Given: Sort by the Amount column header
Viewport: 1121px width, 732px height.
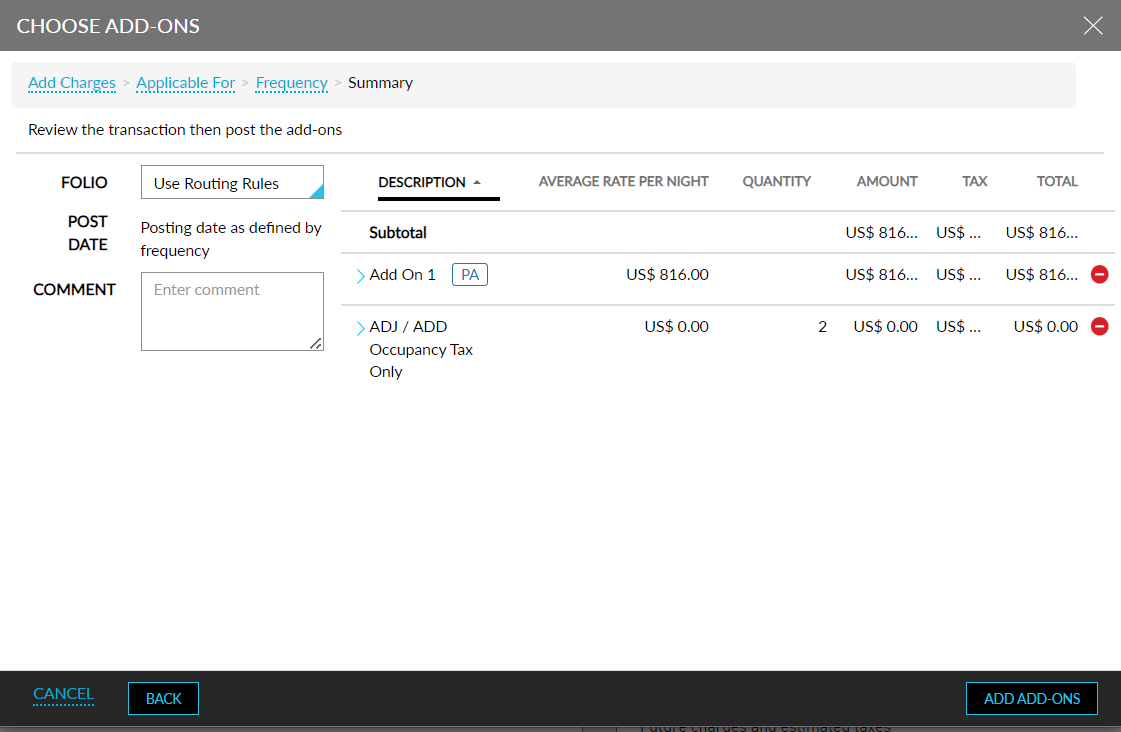Looking at the screenshot, I should point(887,182).
